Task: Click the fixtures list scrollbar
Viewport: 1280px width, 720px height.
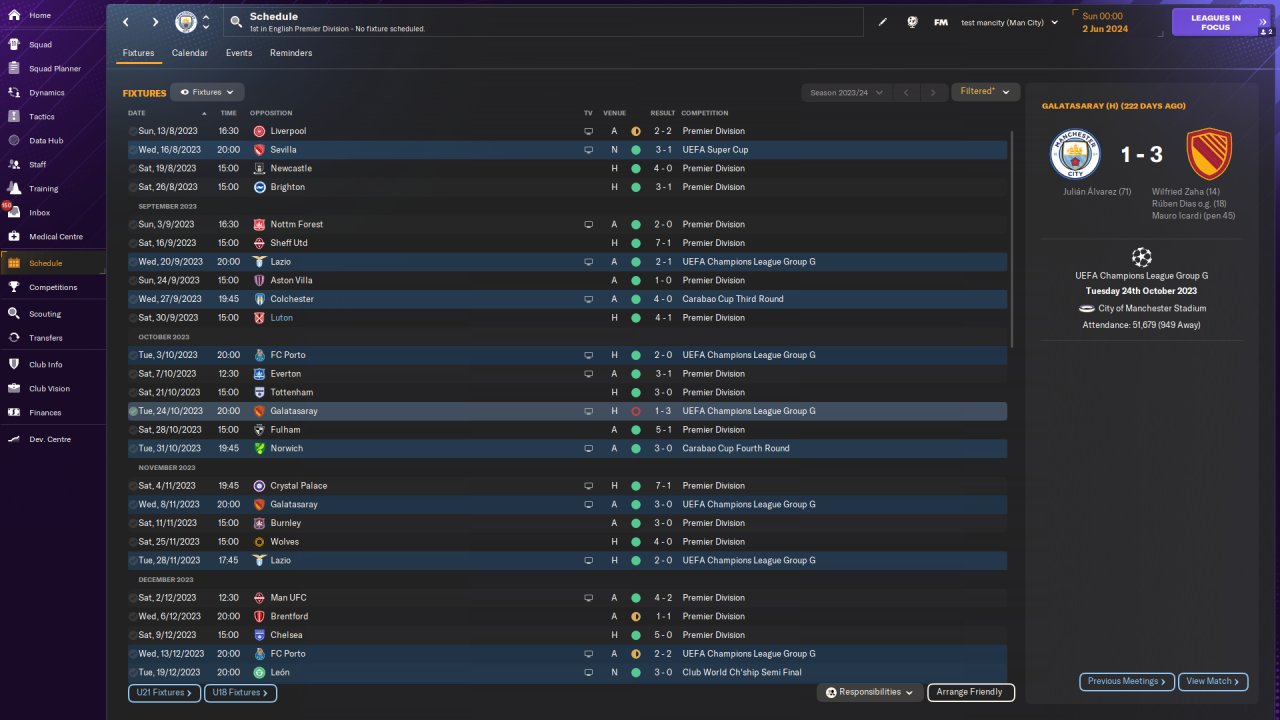Action: (1013, 238)
